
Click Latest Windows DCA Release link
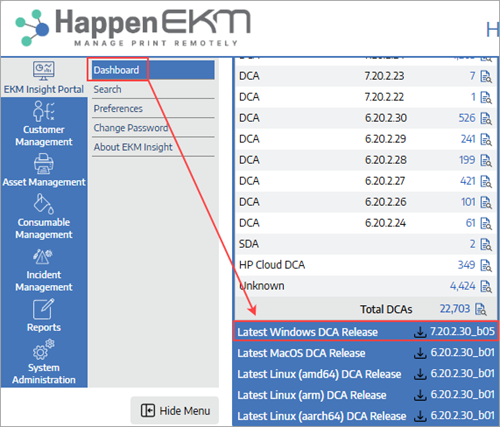pyautogui.click(x=307, y=332)
